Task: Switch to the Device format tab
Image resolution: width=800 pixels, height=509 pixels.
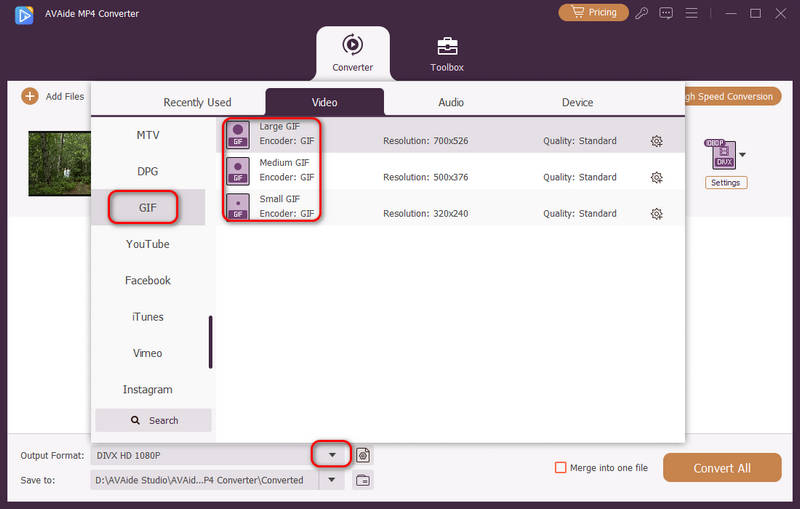Action: tap(577, 103)
